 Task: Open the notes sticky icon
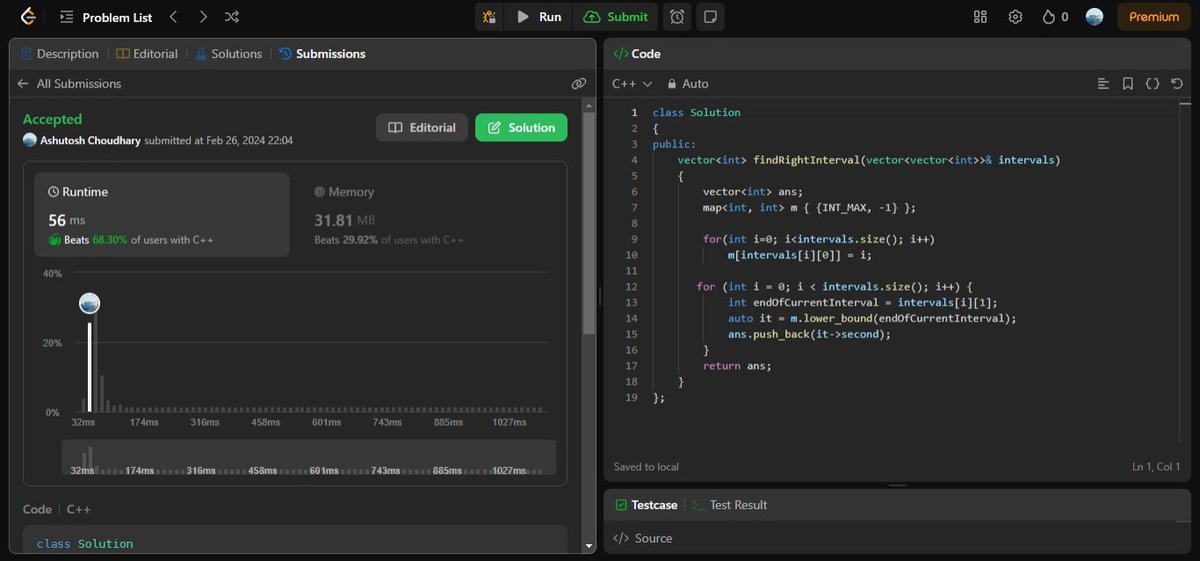tap(710, 17)
